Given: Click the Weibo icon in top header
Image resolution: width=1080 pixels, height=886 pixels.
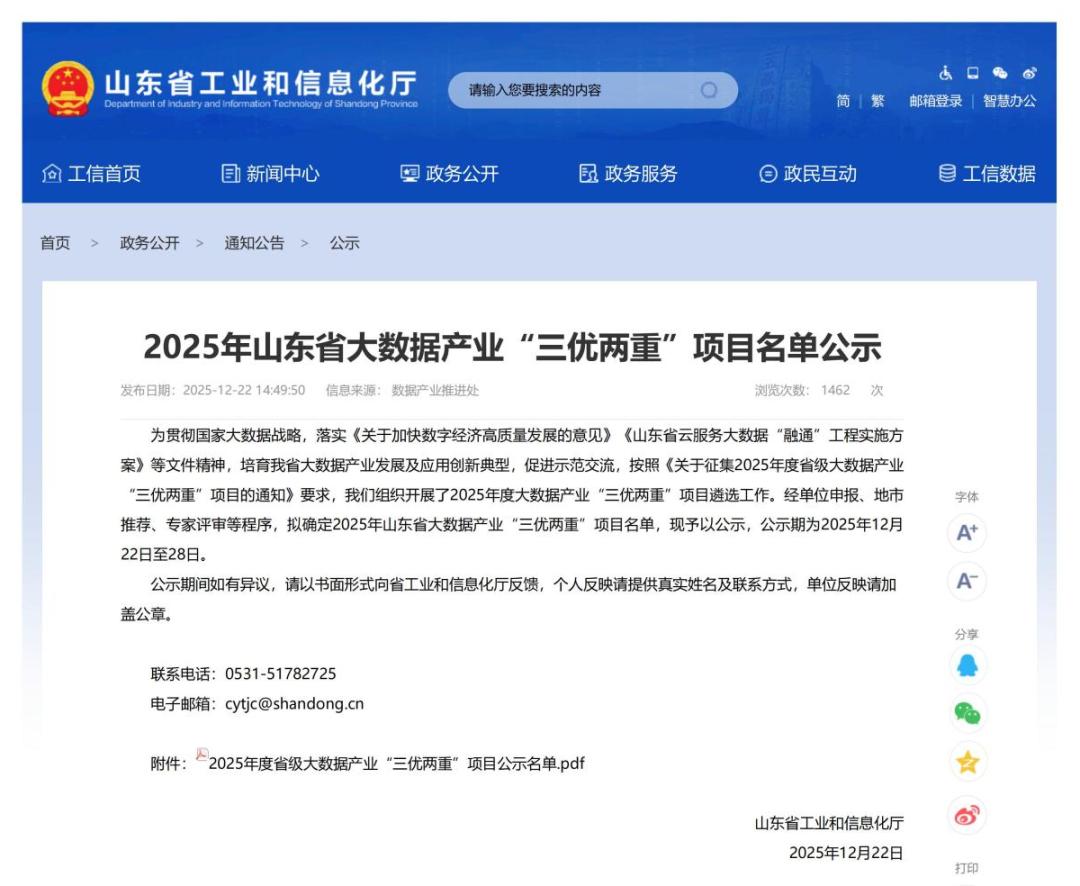Looking at the screenshot, I should 1028,73.
